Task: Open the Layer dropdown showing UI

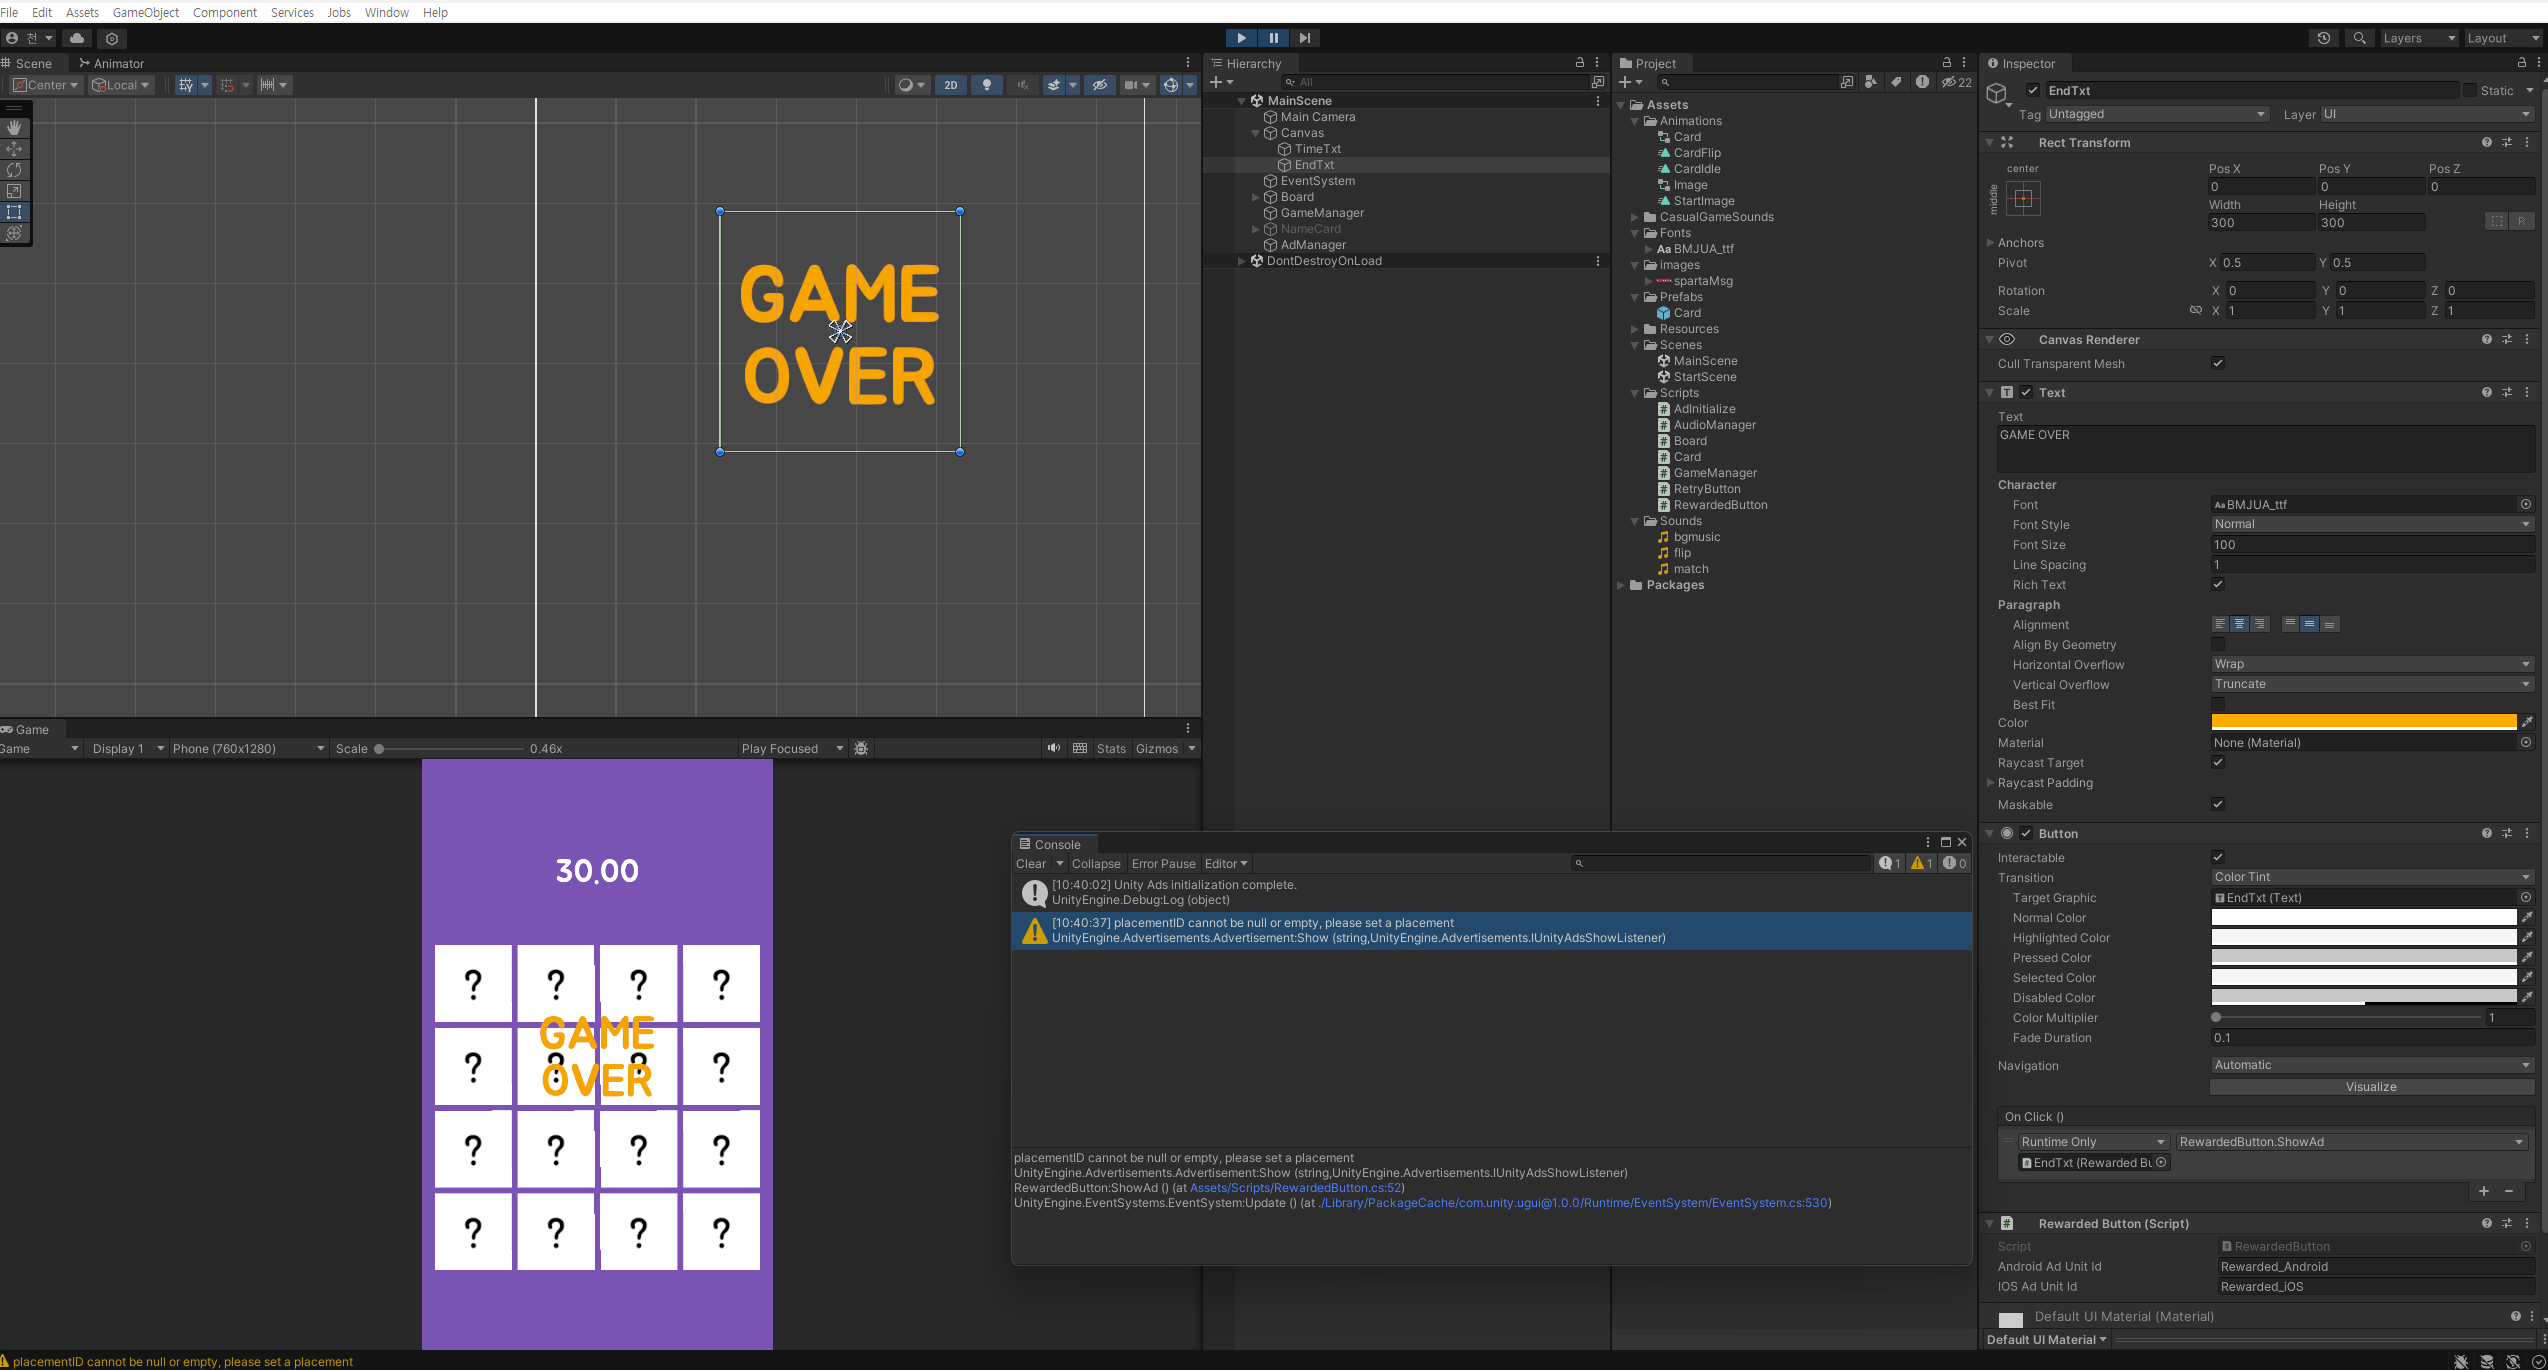Action: (x=2426, y=114)
